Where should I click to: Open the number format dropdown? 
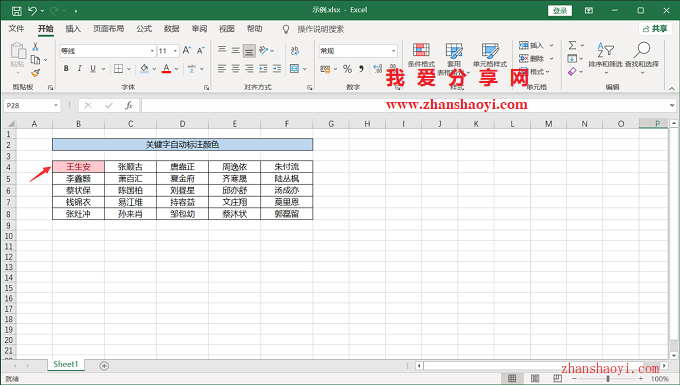(394, 51)
